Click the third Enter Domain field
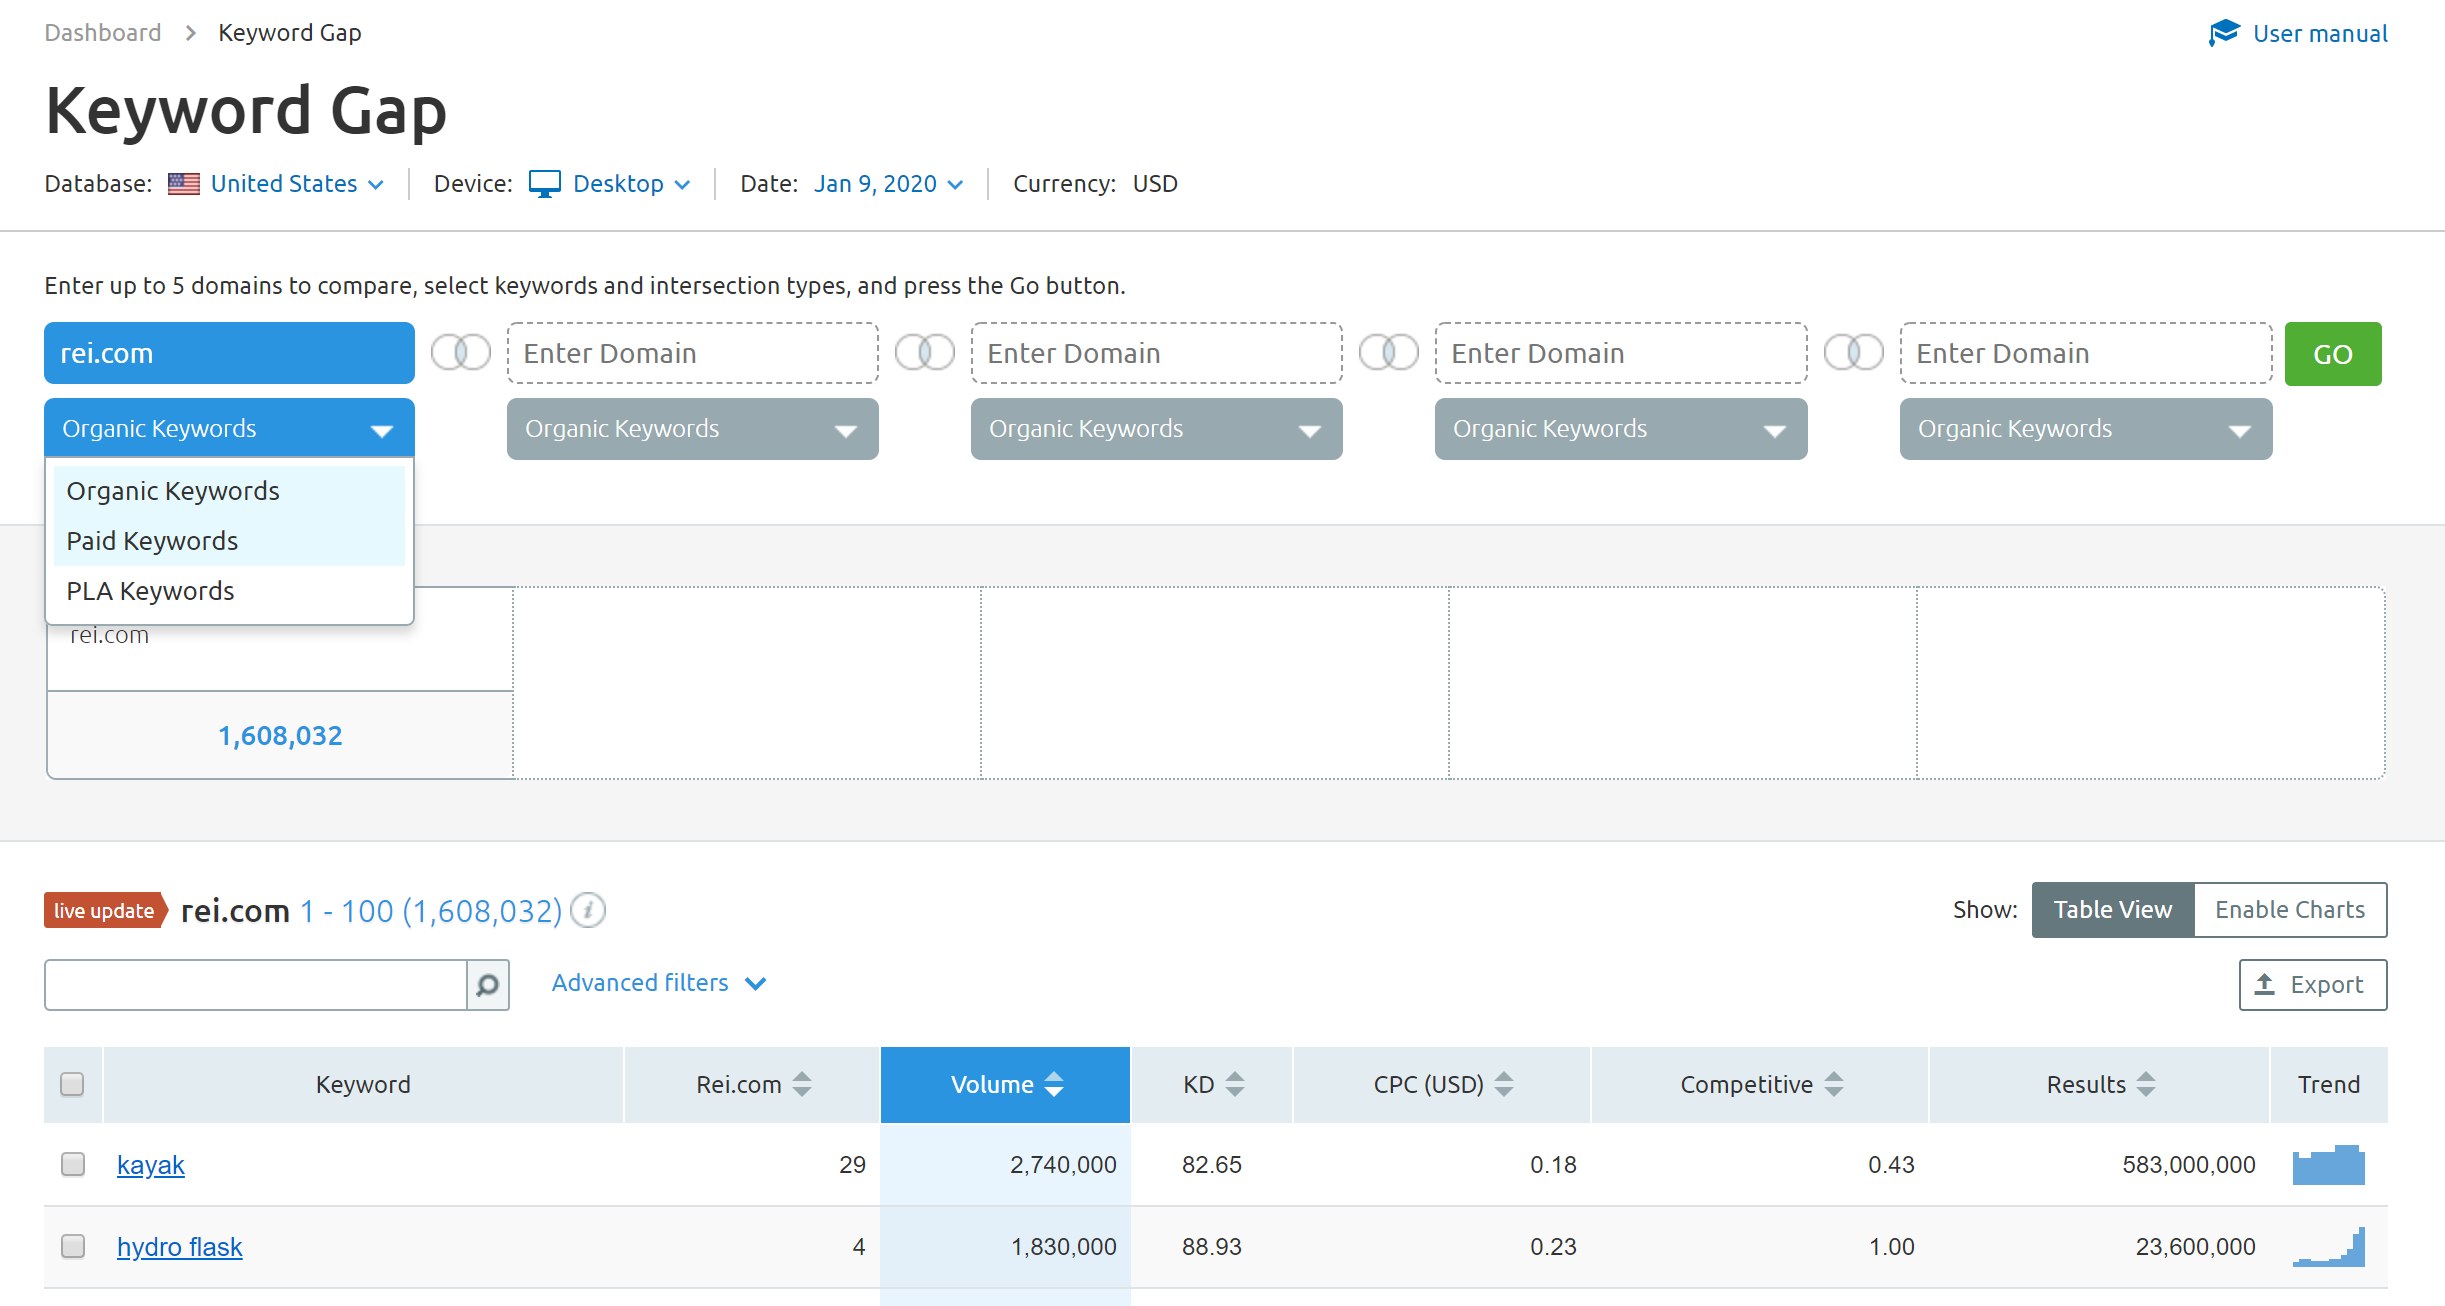Image resolution: width=2445 pixels, height=1306 pixels. tap(1156, 353)
